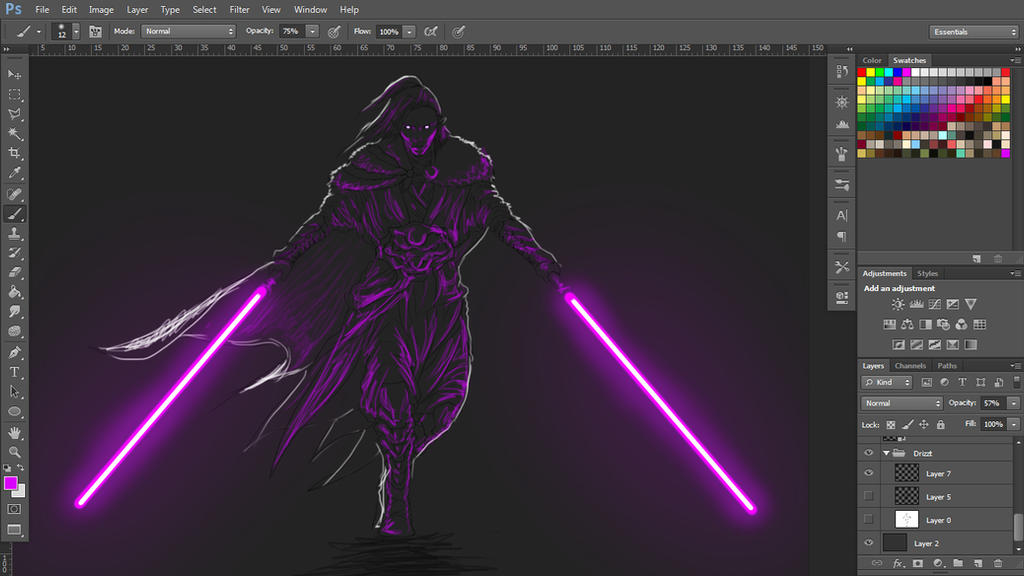Image resolution: width=1024 pixels, height=576 pixels.
Task: Open the Window menu
Action: click(x=310, y=10)
